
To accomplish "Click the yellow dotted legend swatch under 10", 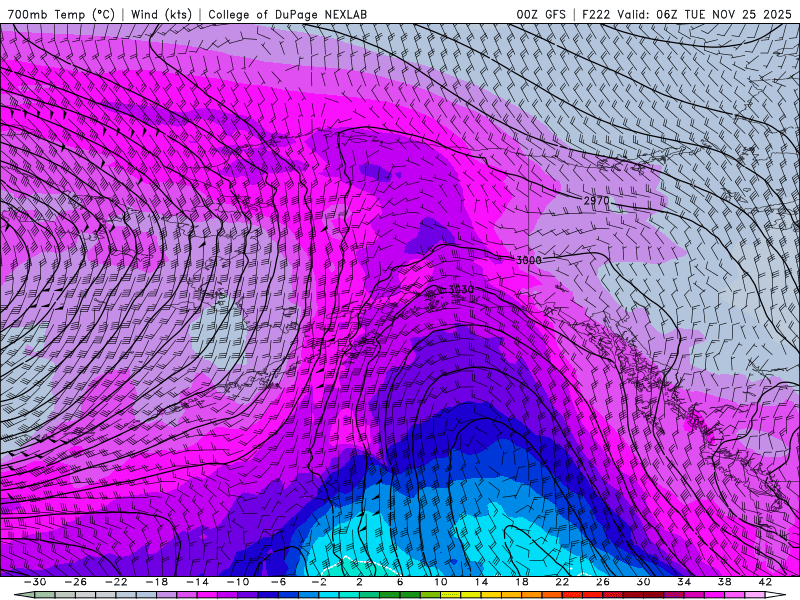I will point(451,595).
